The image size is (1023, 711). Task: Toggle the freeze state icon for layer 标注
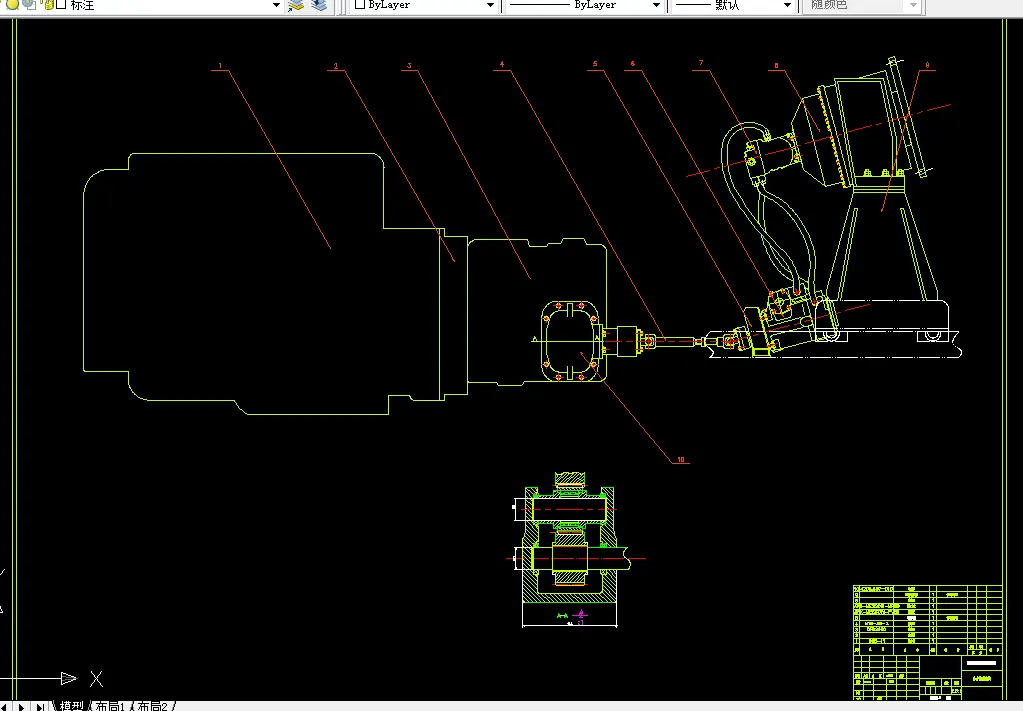click(30, 5)
